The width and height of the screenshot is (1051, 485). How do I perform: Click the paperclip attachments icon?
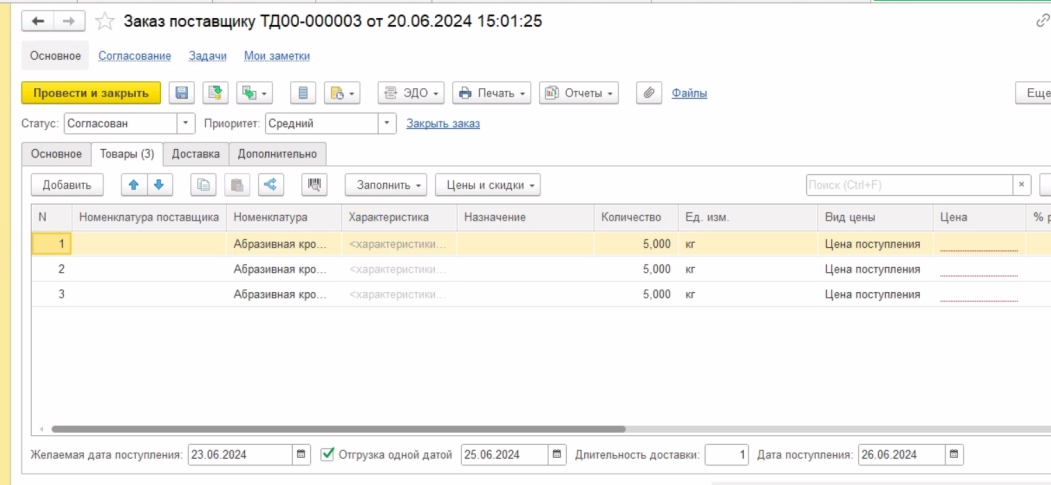pyautogui.click(x=649, y=93)
